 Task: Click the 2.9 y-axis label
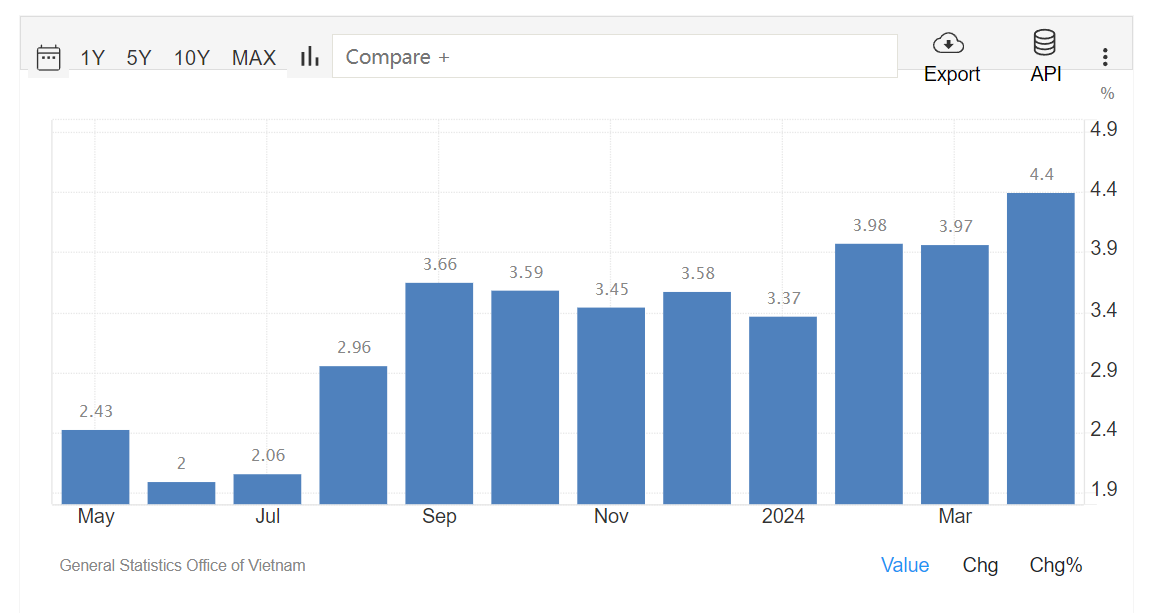(x=1104, y=370)
